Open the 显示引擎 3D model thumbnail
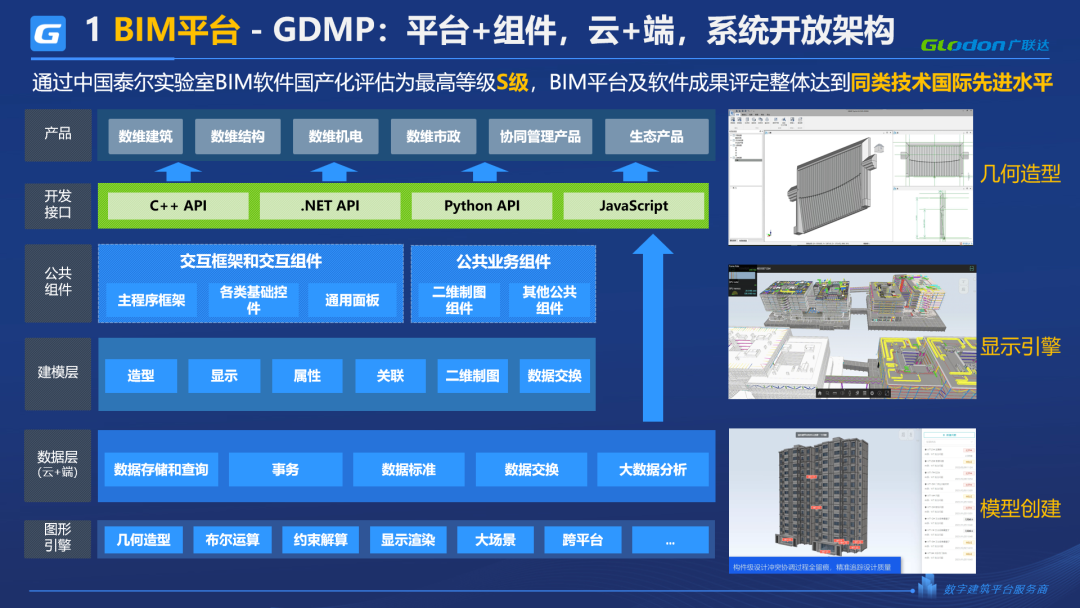The image size is (1080, 608). coord(852,332)
